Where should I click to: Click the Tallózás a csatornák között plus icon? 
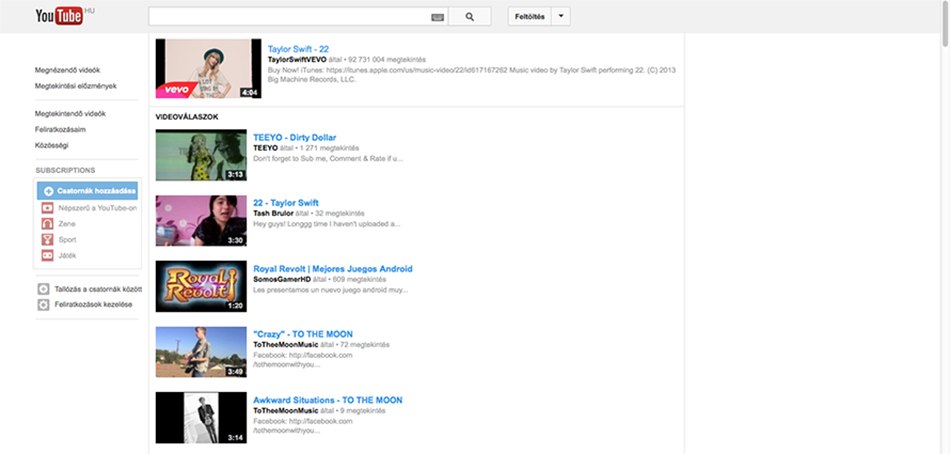pyautogui.click(x=43, y=289)
